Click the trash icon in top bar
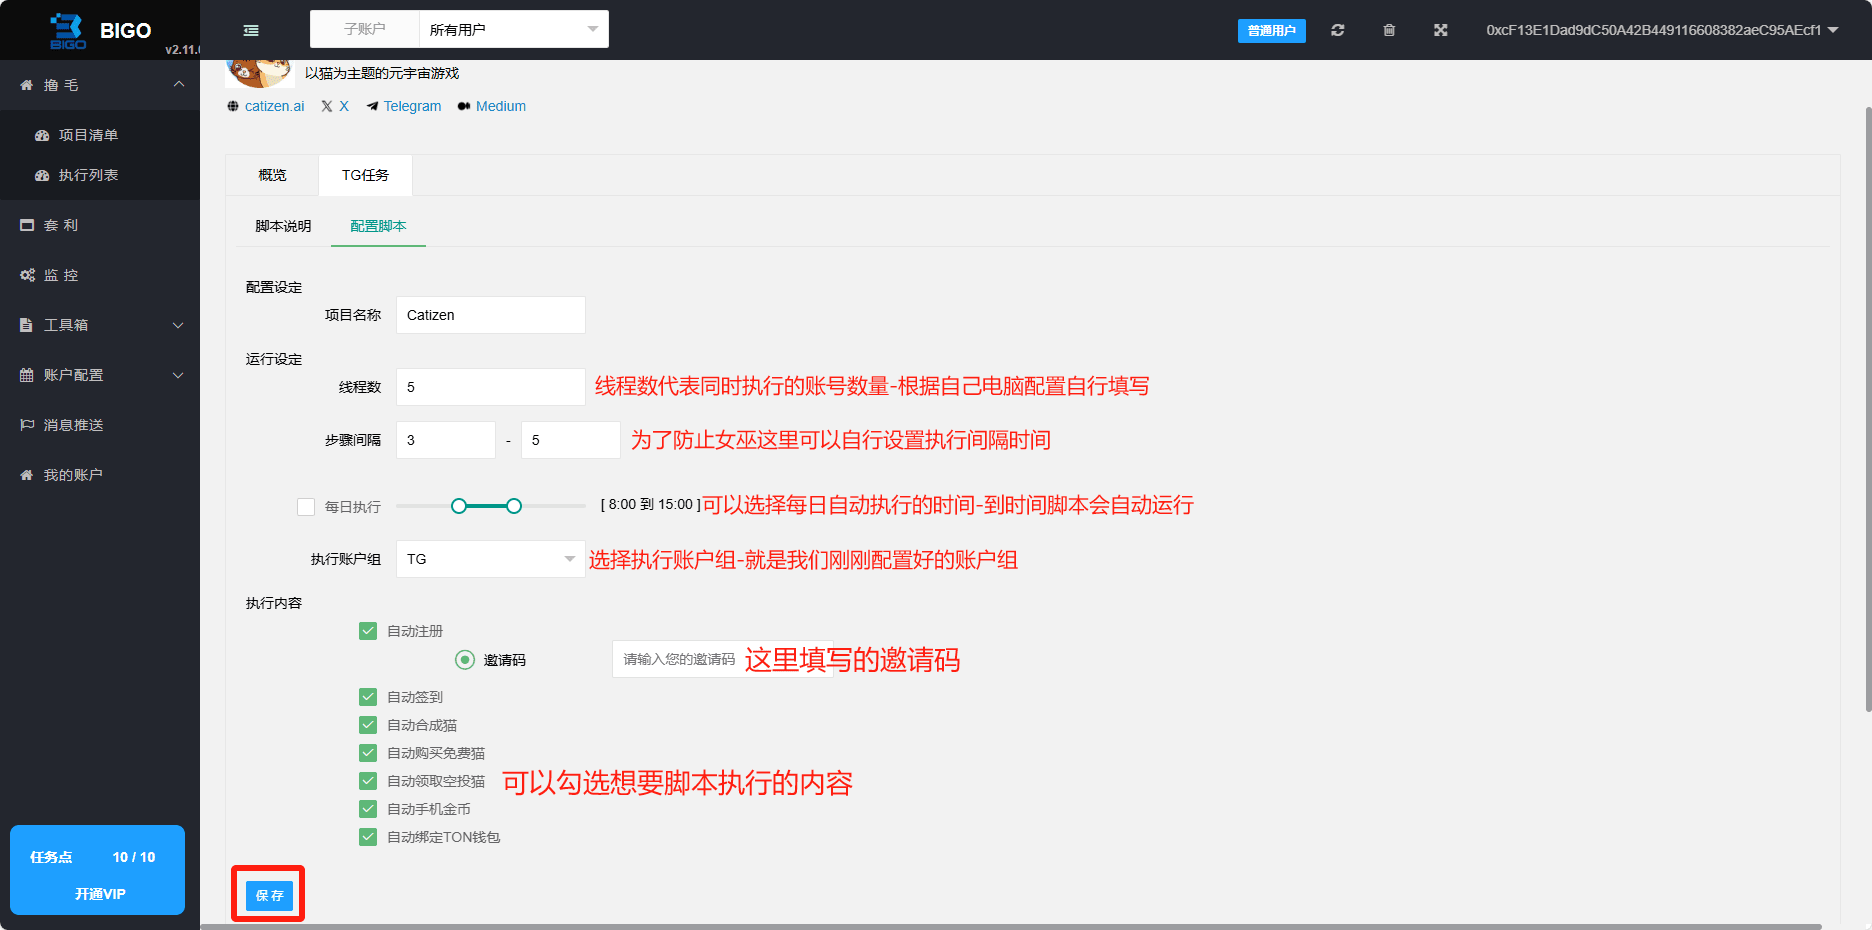 [x=1389, y=30]
